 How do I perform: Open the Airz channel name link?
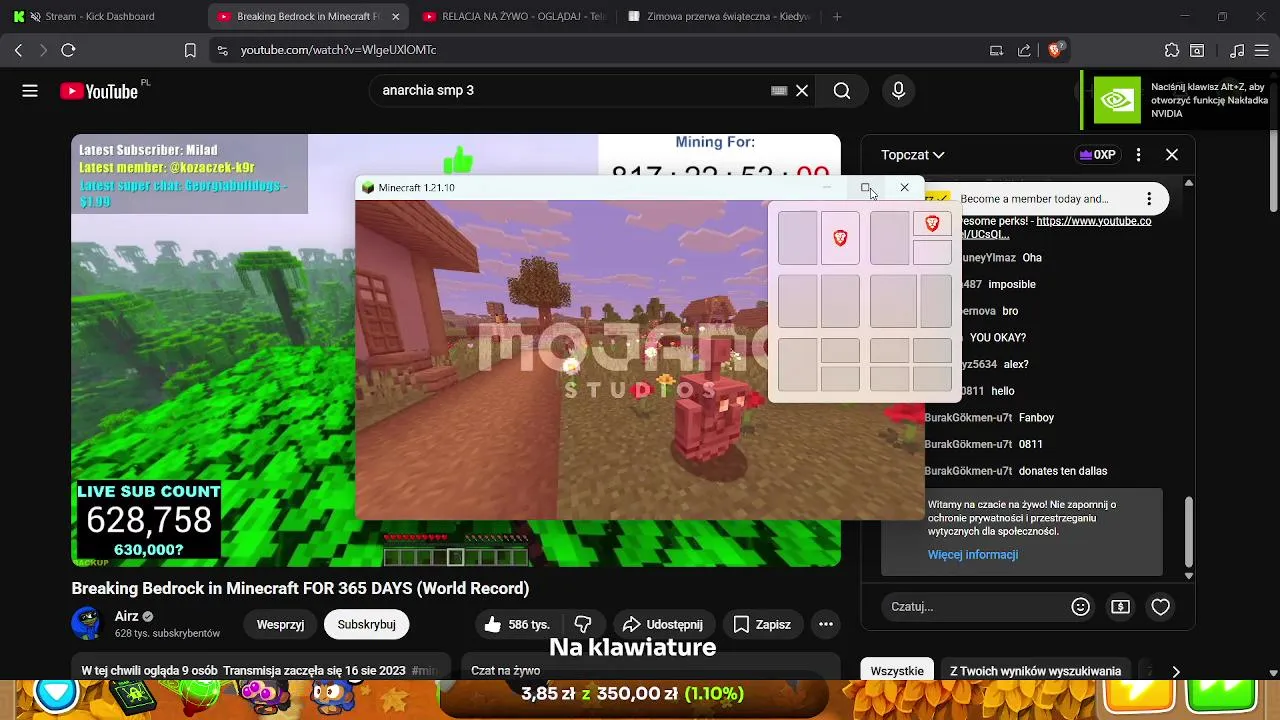[127, 616]
